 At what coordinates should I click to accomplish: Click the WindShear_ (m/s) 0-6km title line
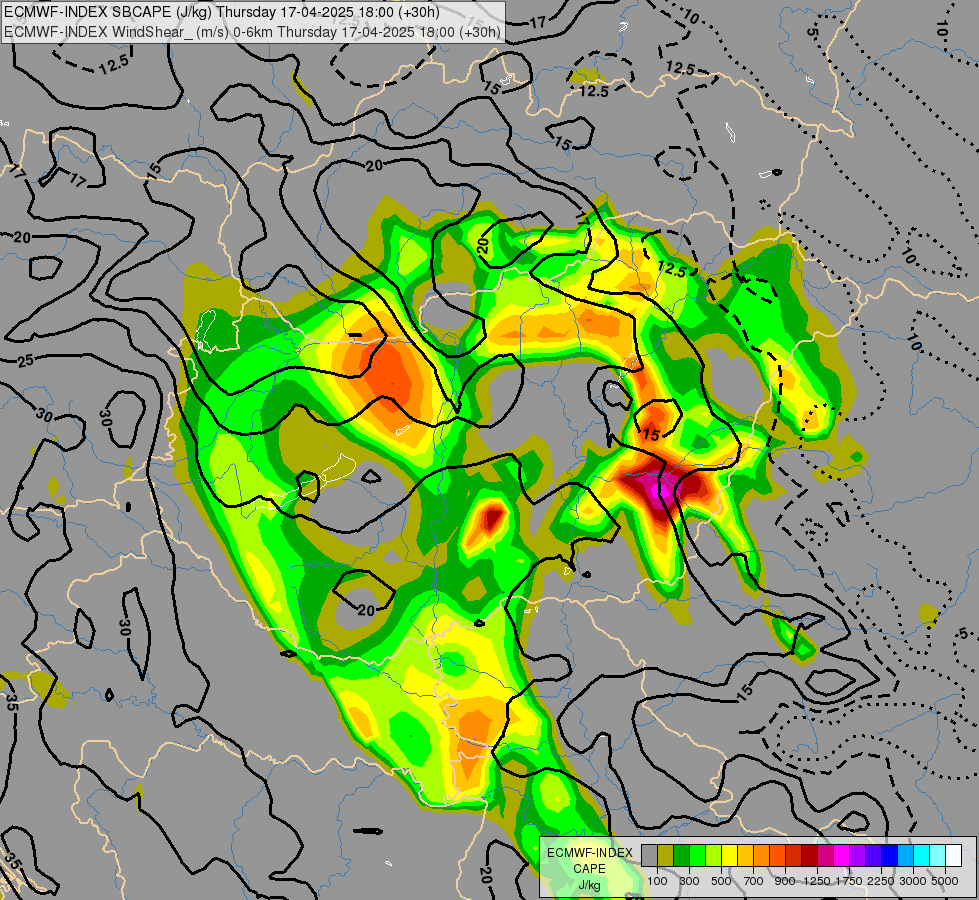[x=252, y=32]
